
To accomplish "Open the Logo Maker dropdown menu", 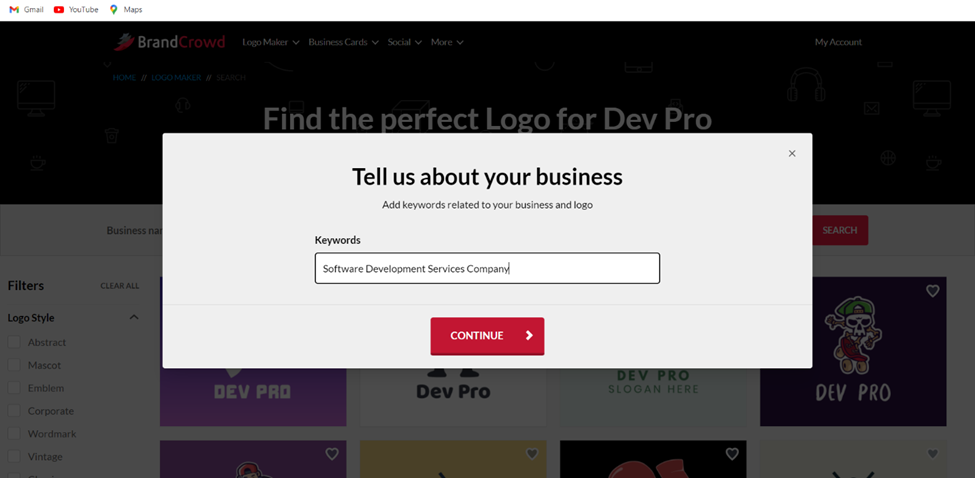I will tap(270, 42).
